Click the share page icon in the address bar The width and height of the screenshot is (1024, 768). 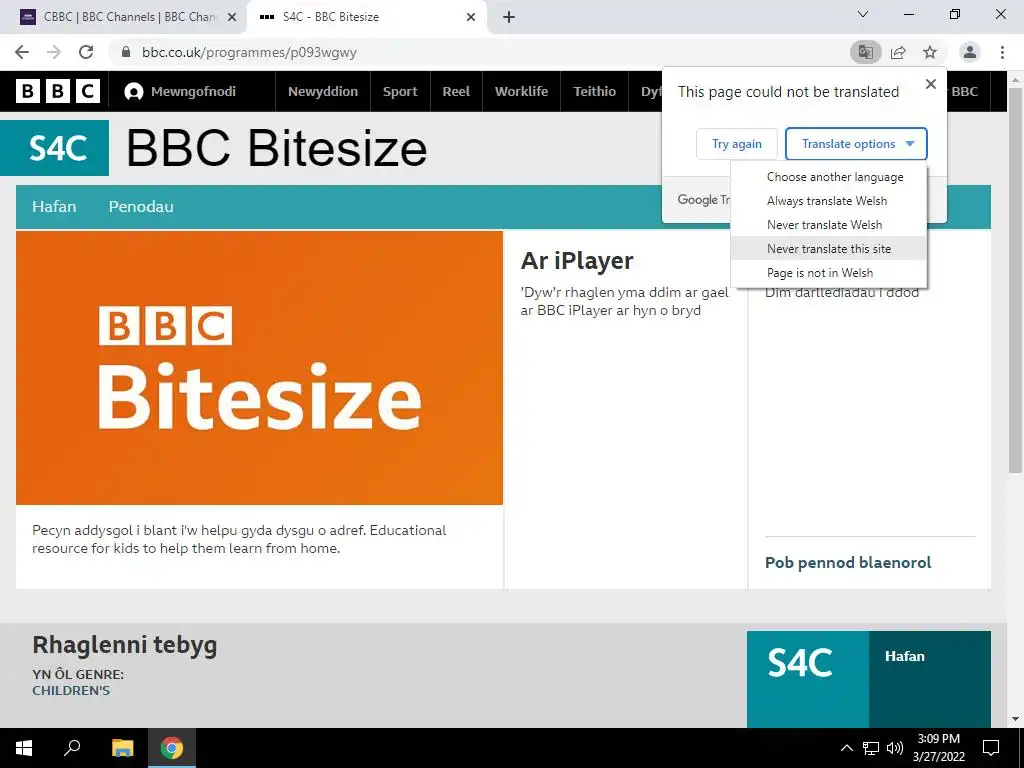[898, 52]
